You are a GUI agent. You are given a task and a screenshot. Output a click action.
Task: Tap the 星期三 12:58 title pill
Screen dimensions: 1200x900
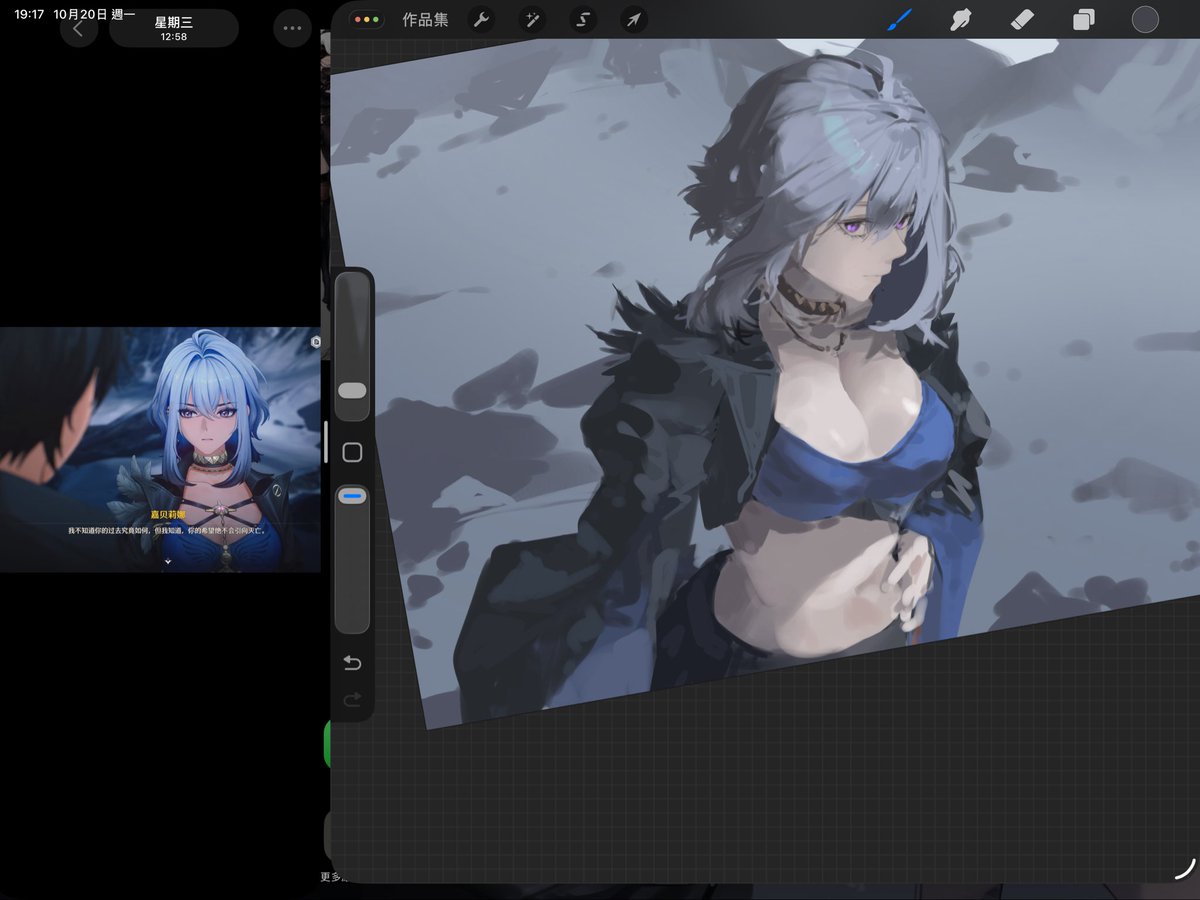[x=174, y=28]
